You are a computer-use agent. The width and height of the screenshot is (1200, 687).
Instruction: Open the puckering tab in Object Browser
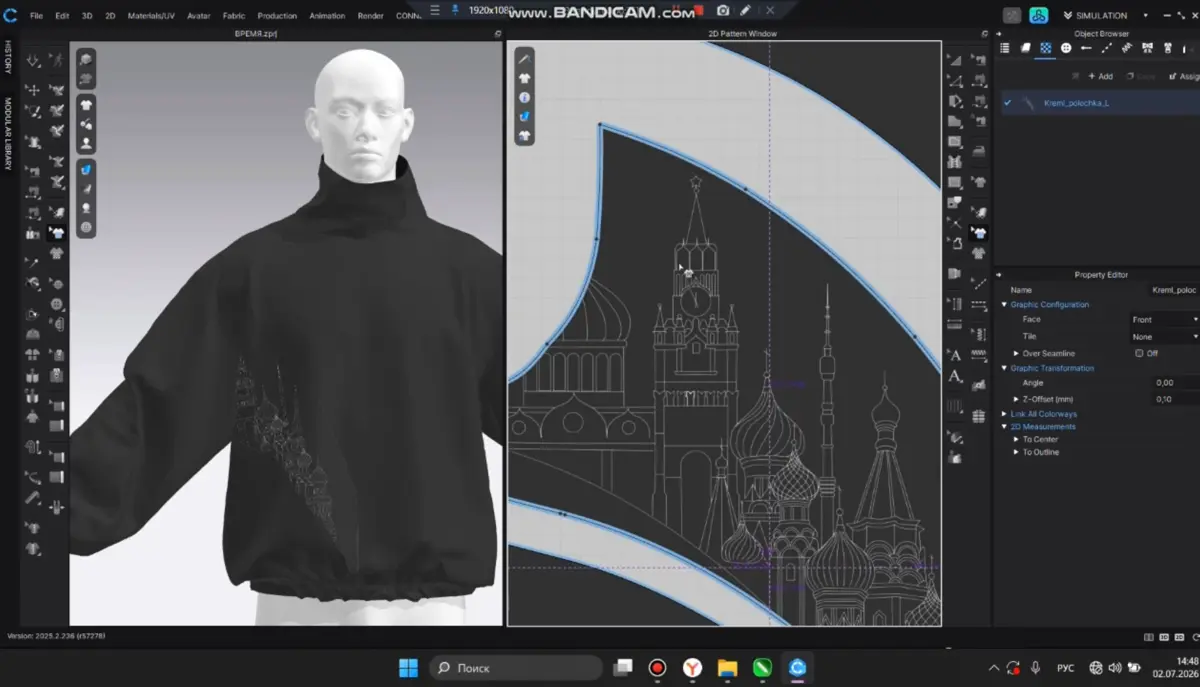coord(1126,47)
